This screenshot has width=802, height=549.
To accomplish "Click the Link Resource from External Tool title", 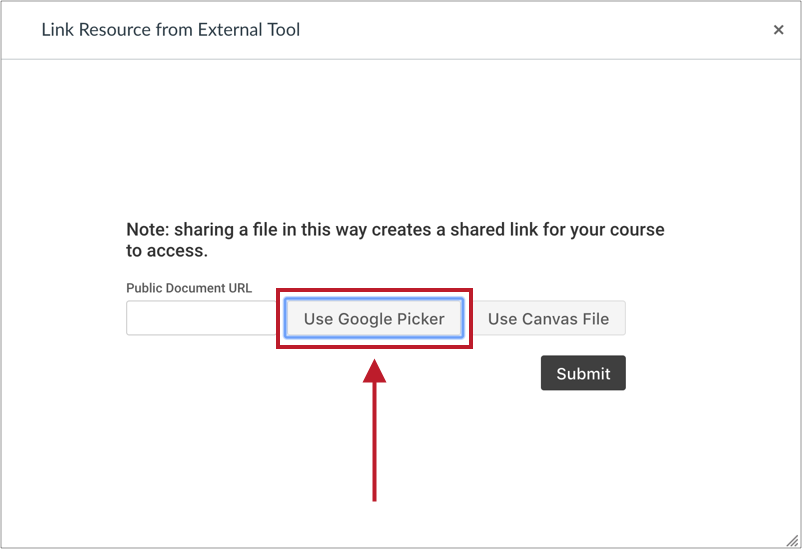I will pos(170,30).
